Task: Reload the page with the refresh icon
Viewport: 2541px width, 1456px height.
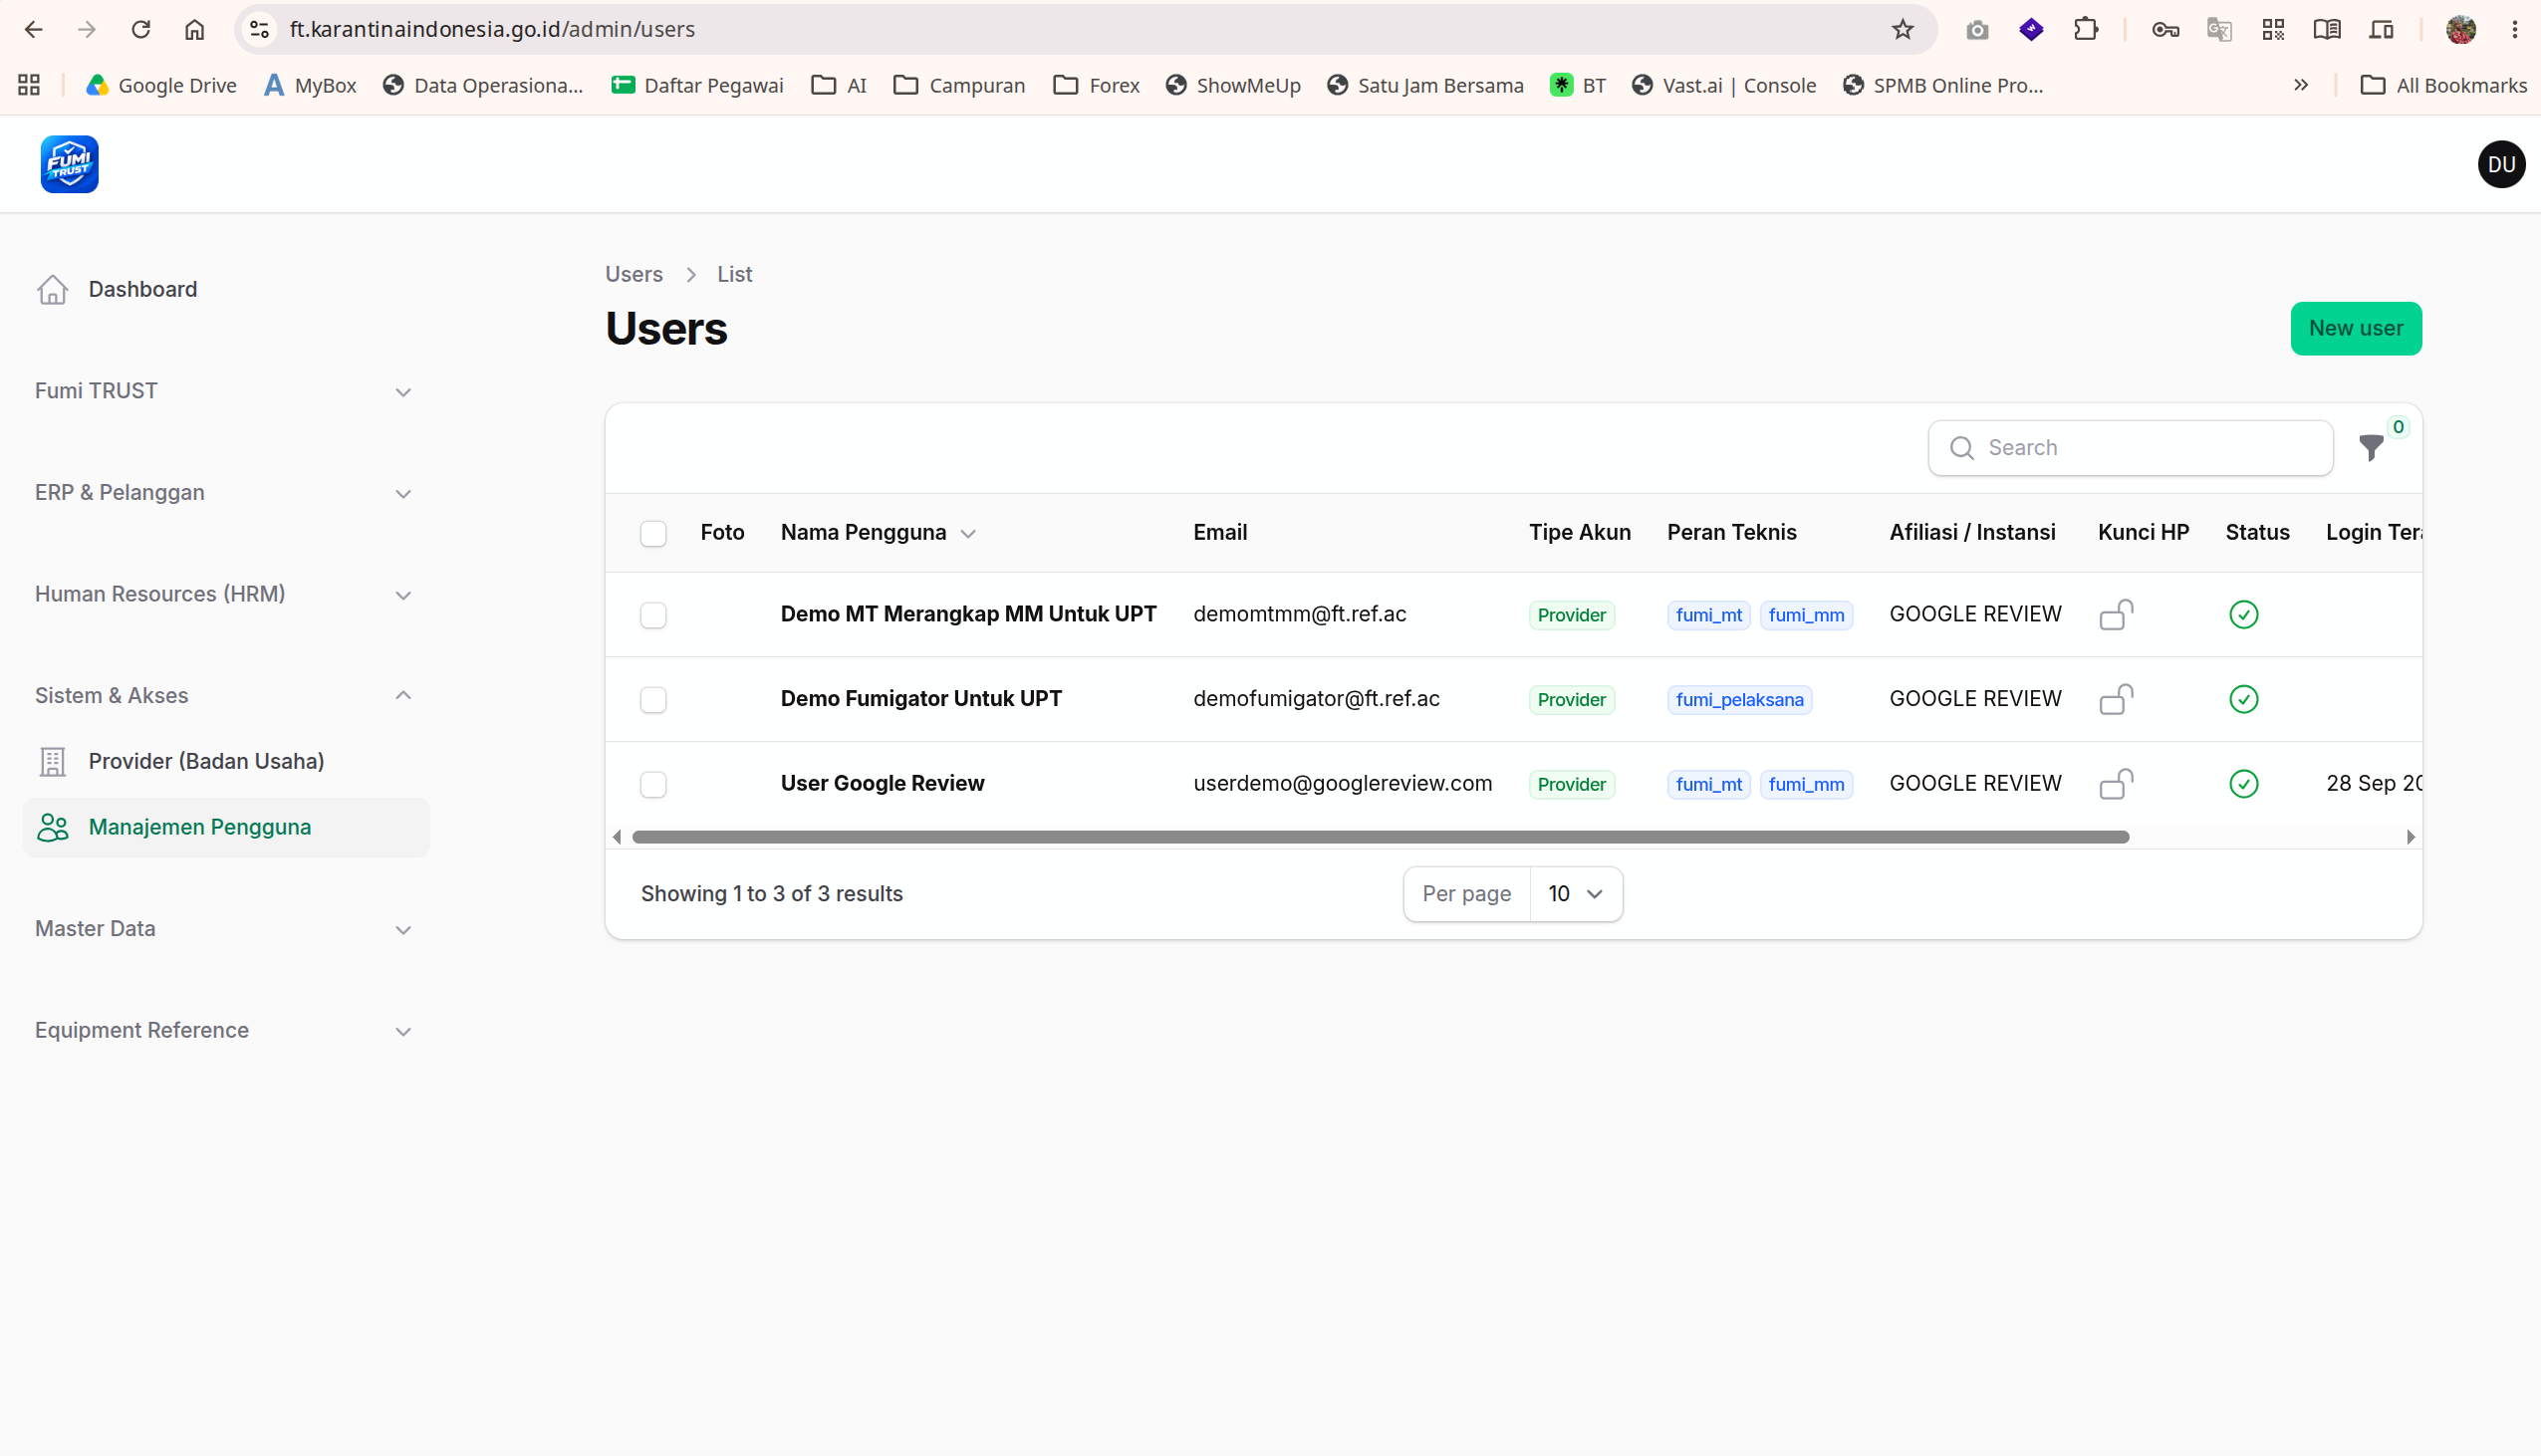Action: pyautogui.click(x=141, y=29)
